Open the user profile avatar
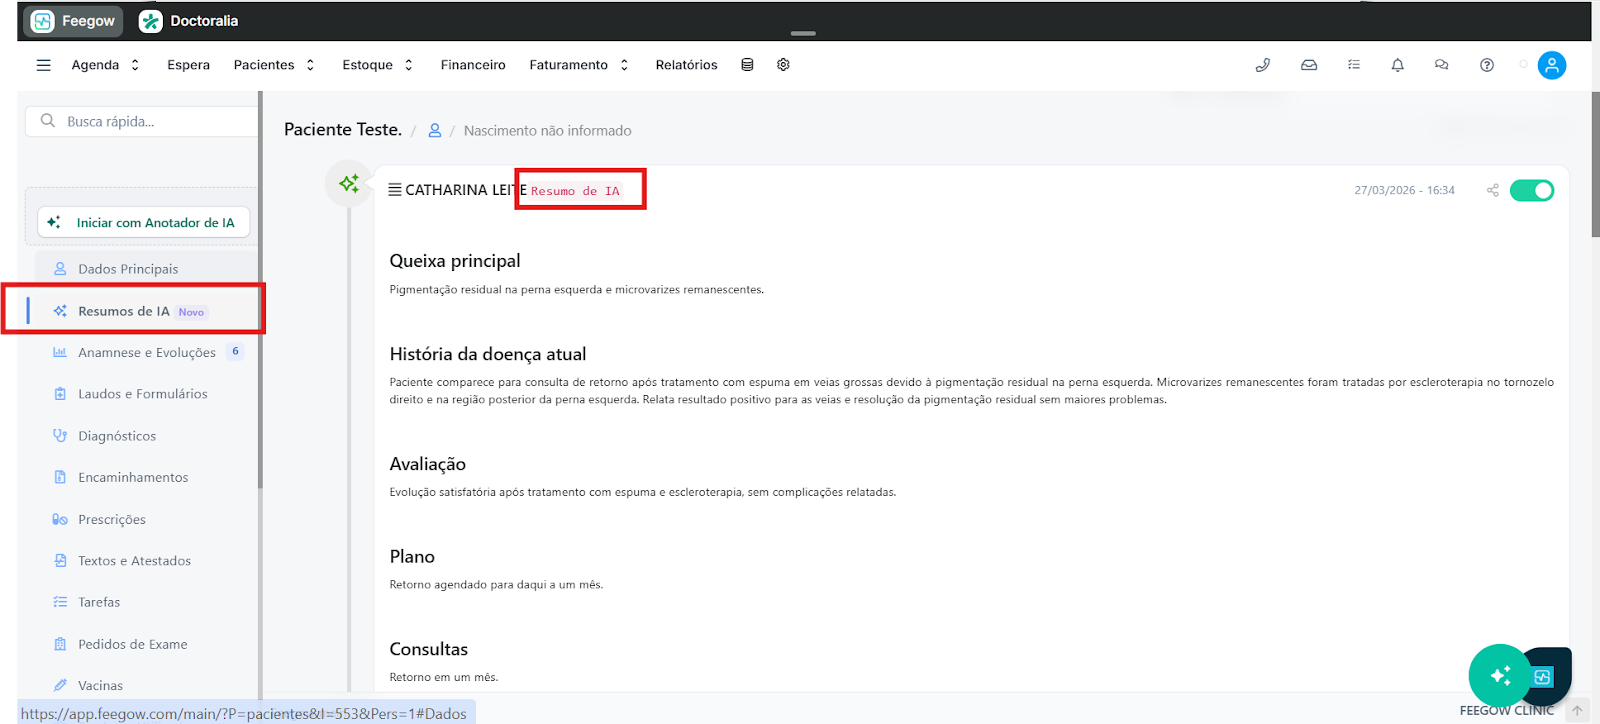Screen dimensions: 1600x724 (x=1552, y=65)
